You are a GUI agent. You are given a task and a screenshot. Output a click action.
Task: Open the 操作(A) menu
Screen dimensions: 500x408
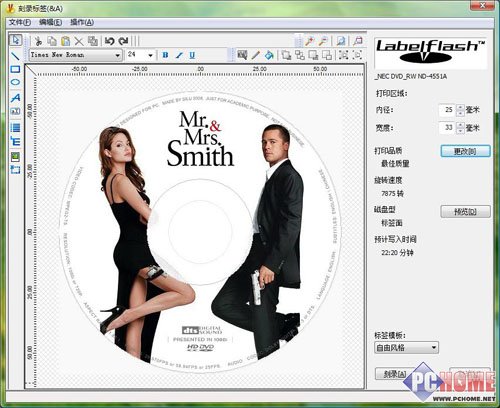[x=82, y=22]
